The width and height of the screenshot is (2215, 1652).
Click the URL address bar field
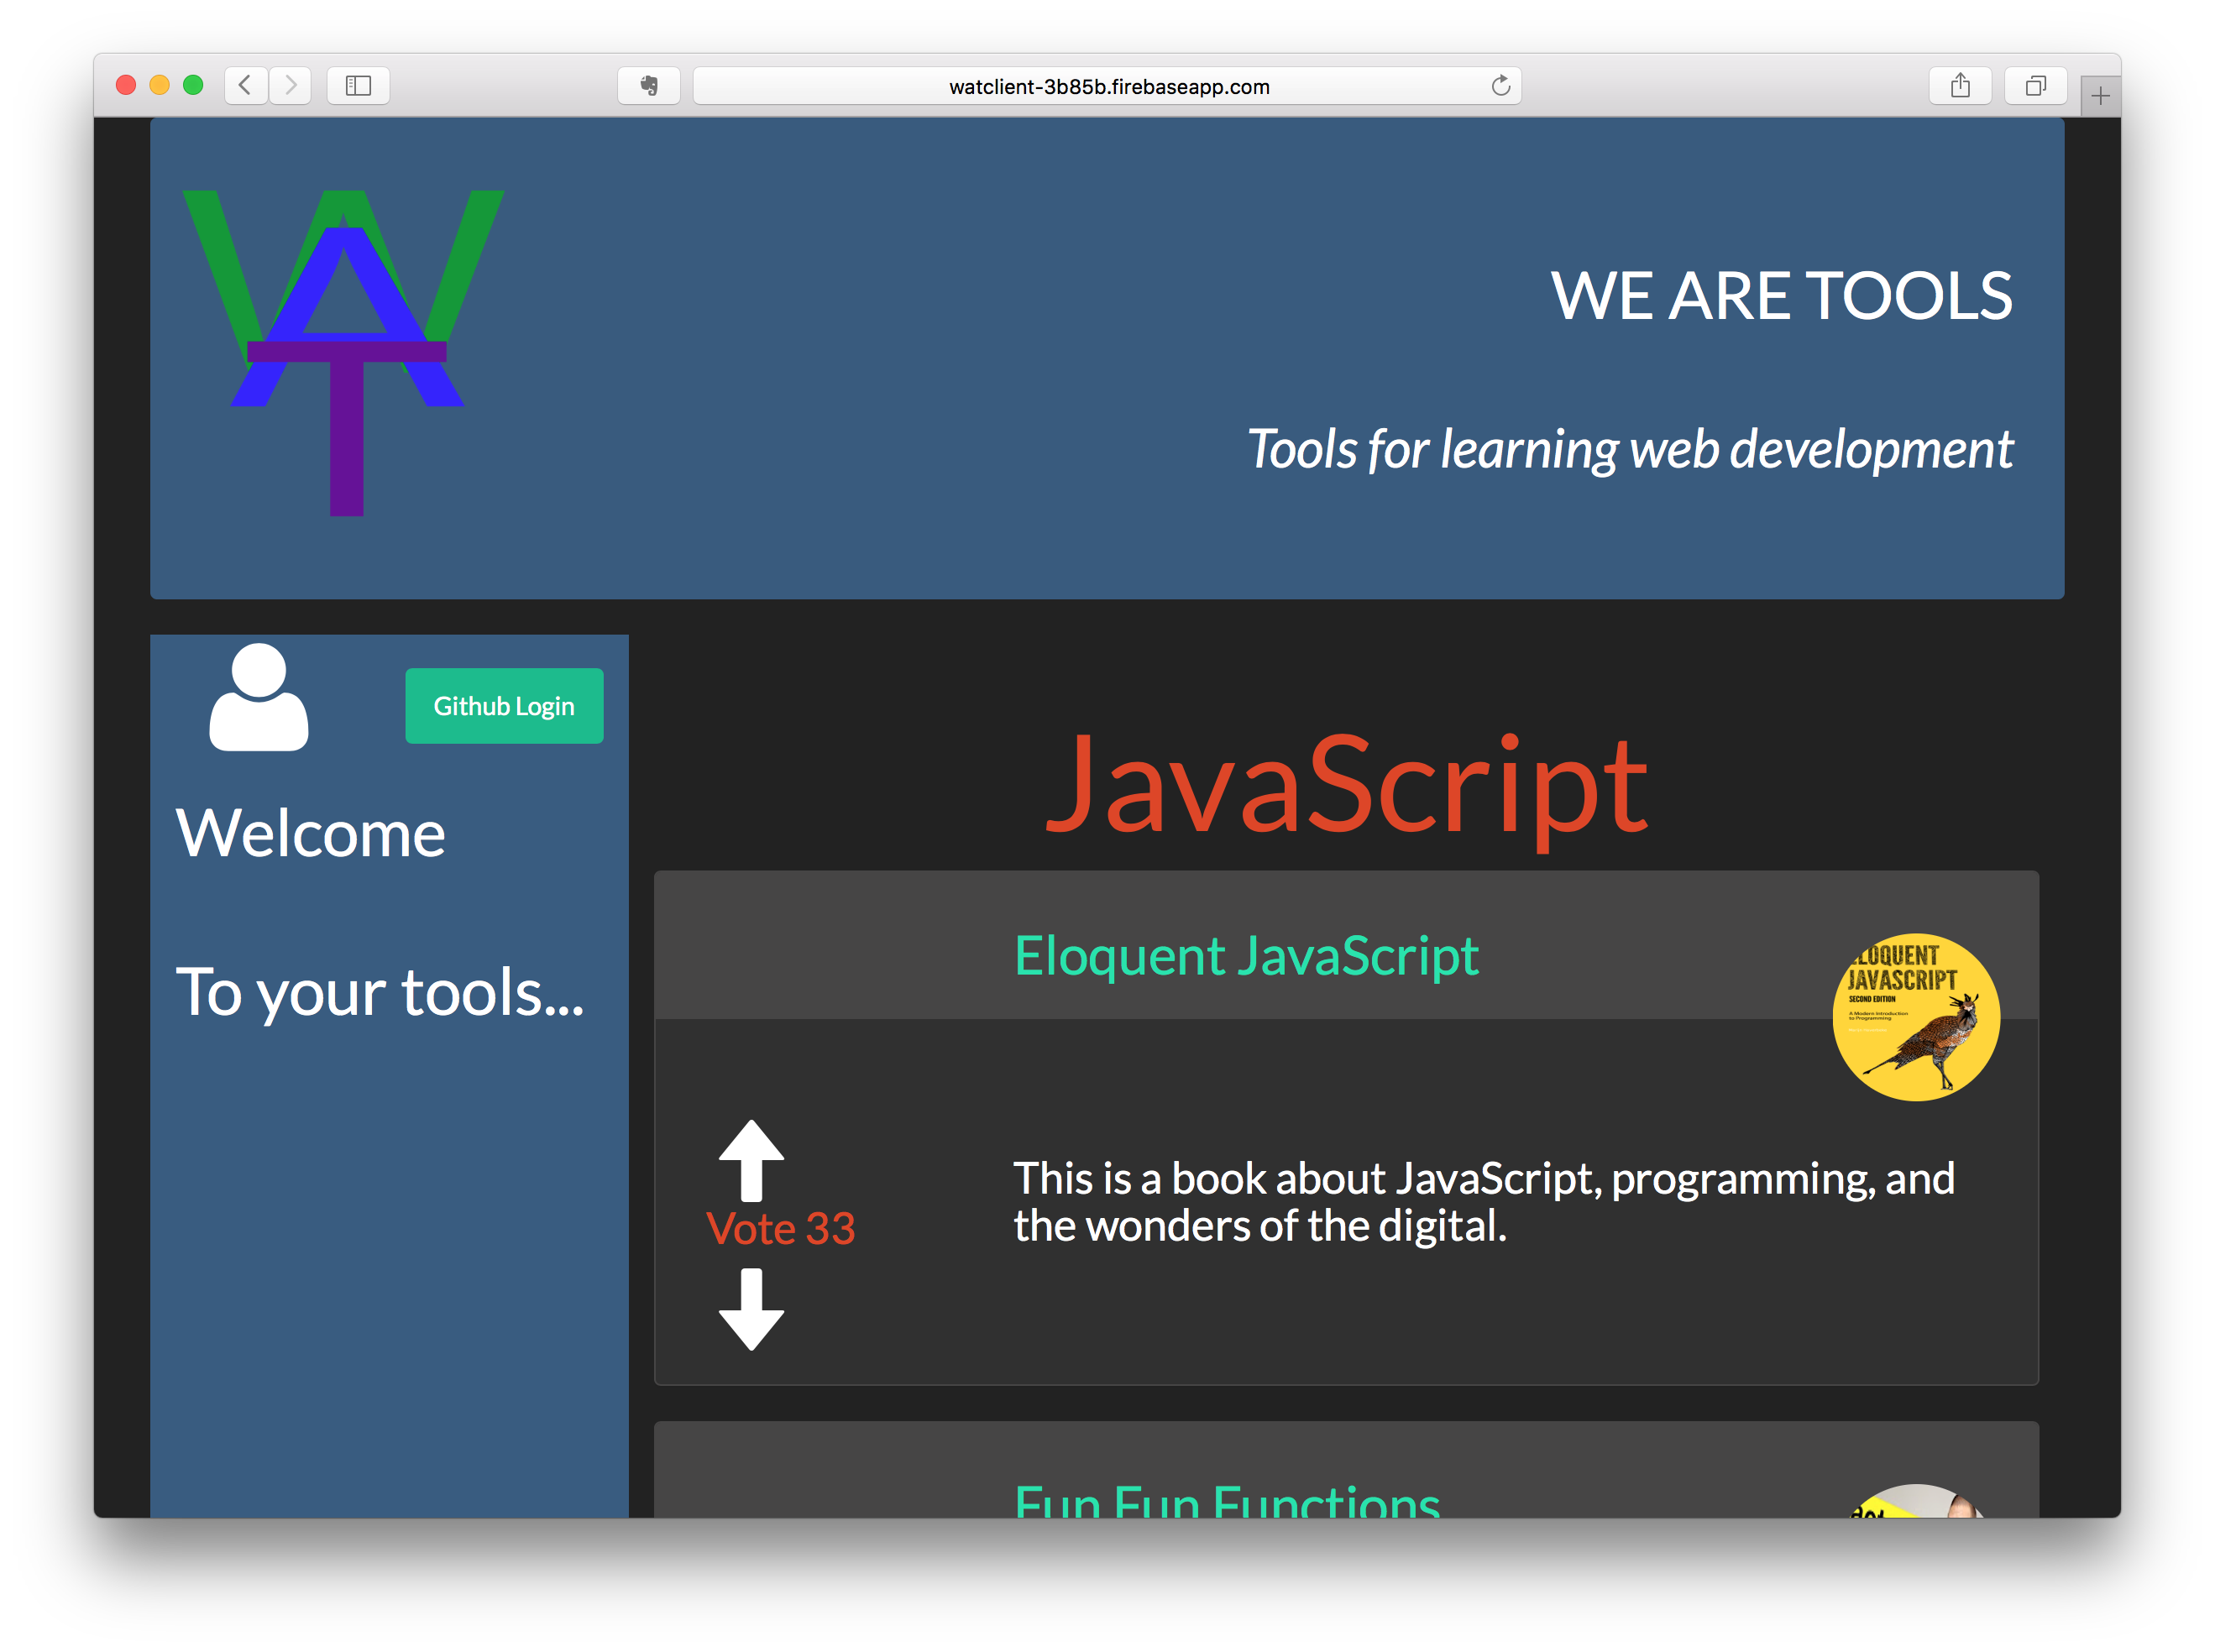tap(1108, 86)
